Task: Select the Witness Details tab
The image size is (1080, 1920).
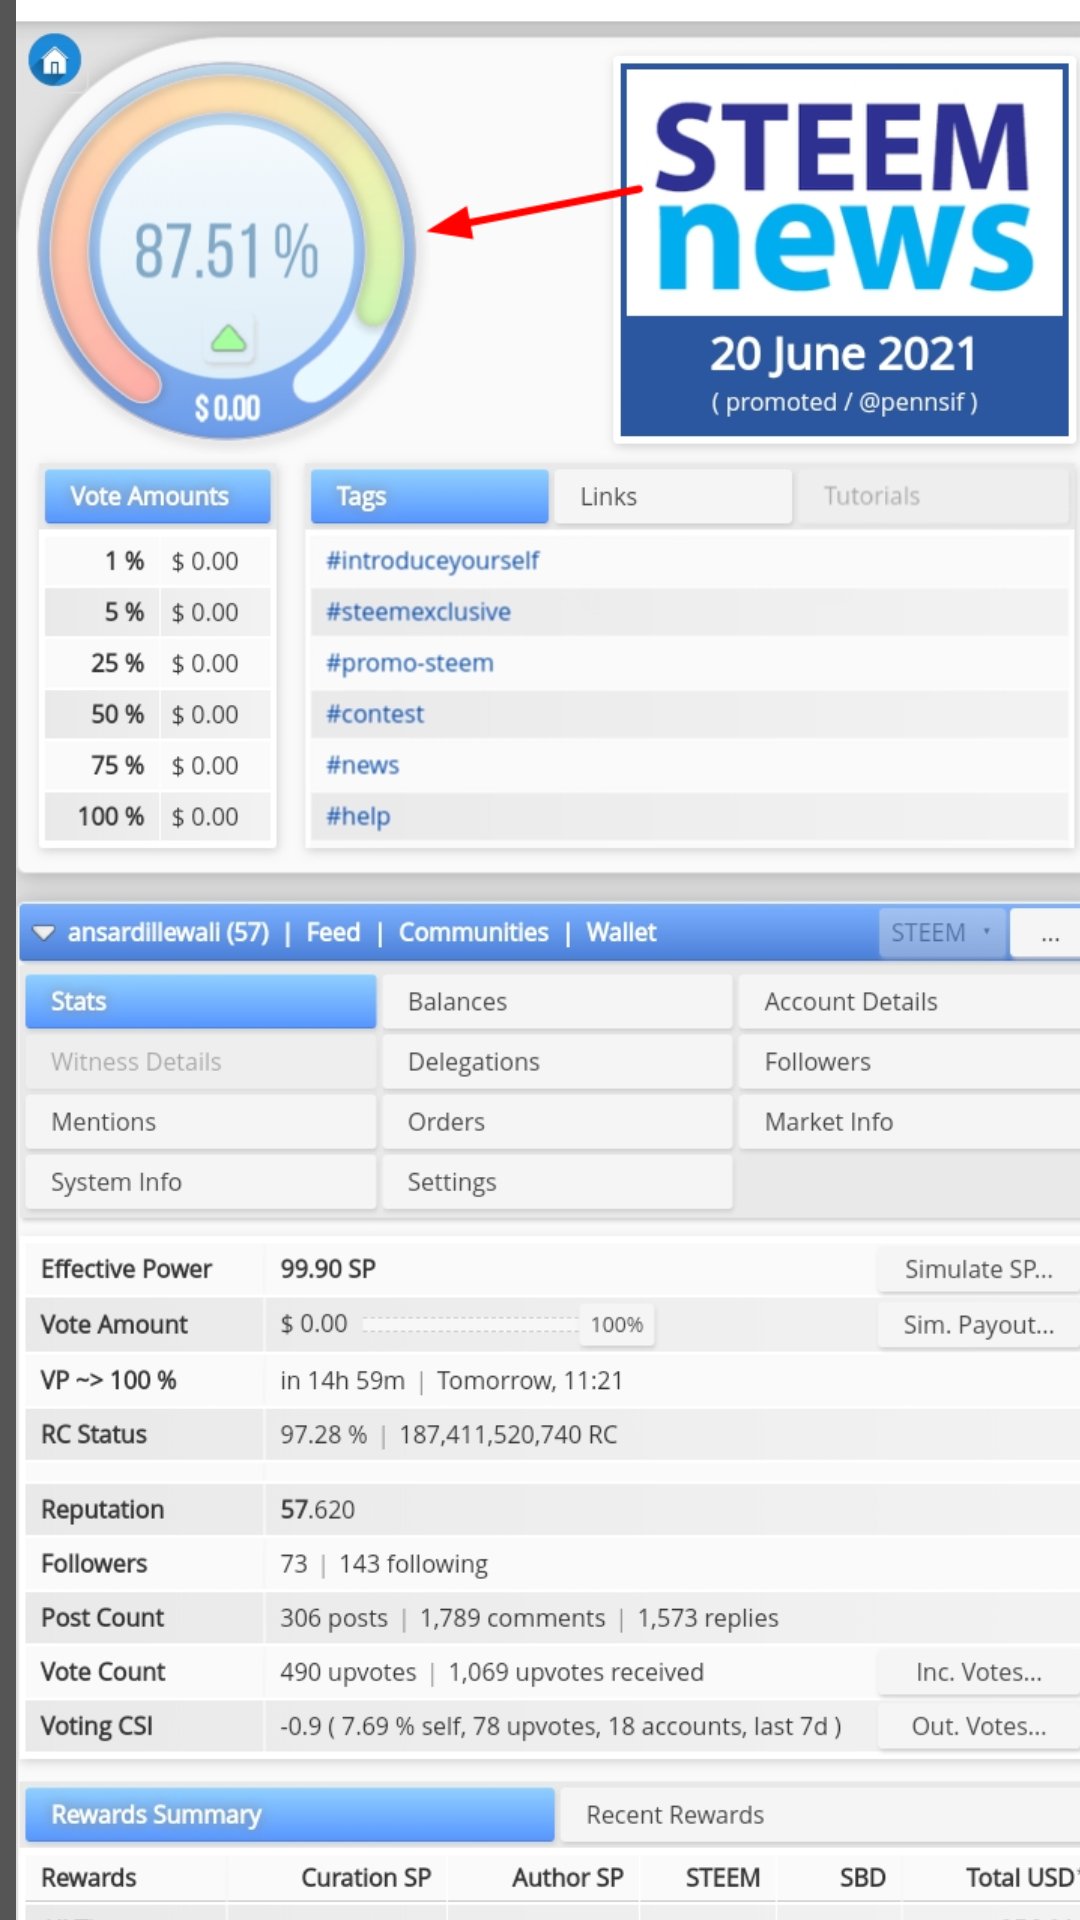Action: pyautogui.click(x=201, y=1061)
